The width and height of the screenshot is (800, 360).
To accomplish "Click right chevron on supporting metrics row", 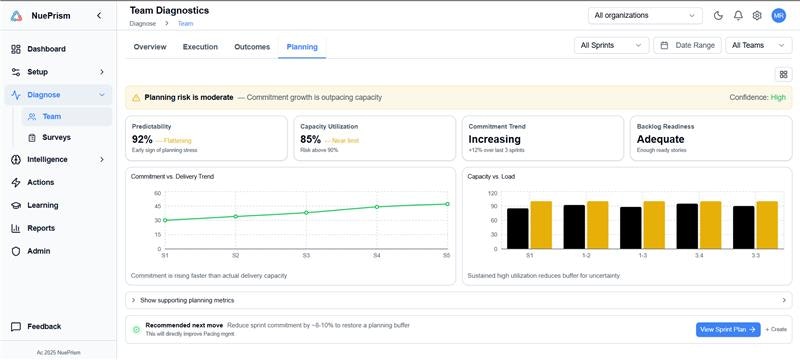I will pyautogui.click(x=784, y=300).
